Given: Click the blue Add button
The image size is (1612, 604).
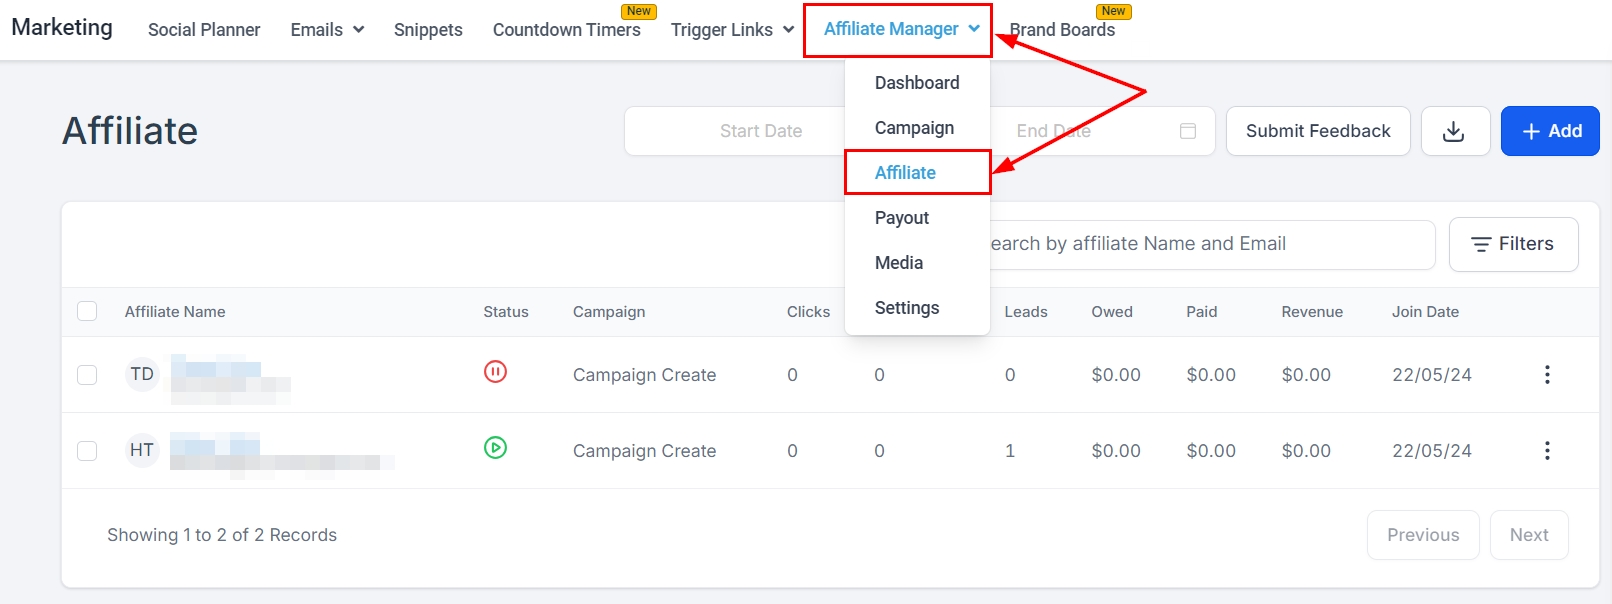Looking at the screenshot, I should (1550, 131).
